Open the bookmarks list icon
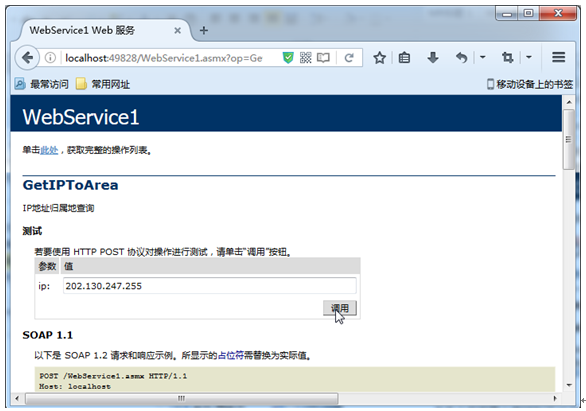This screenshot has width=586, height=411. (404, 58)
